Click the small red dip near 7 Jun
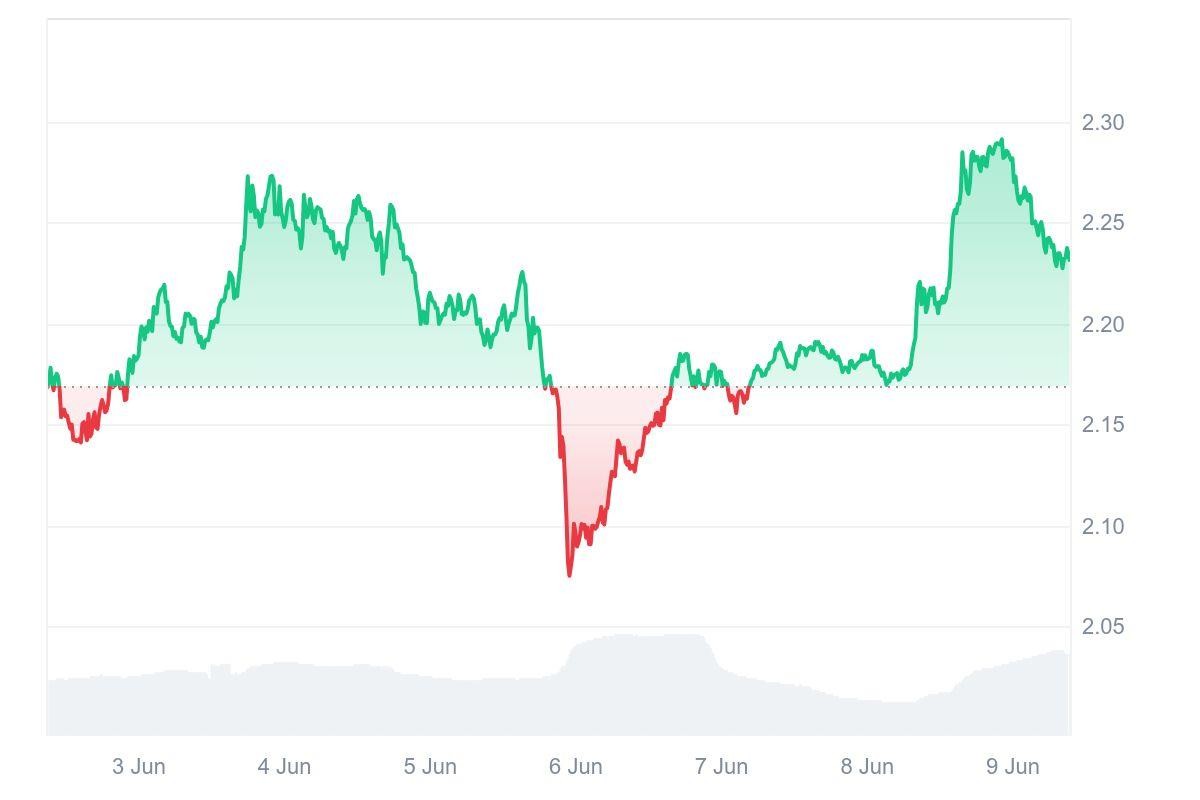The height and width of the screenshot is (800, 1200). coord(737,411)
